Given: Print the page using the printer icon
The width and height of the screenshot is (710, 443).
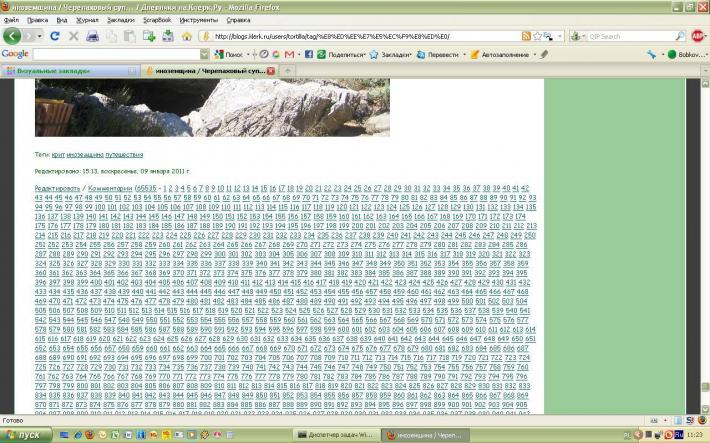Looking at the screenshot, I should tap(92, 36).
